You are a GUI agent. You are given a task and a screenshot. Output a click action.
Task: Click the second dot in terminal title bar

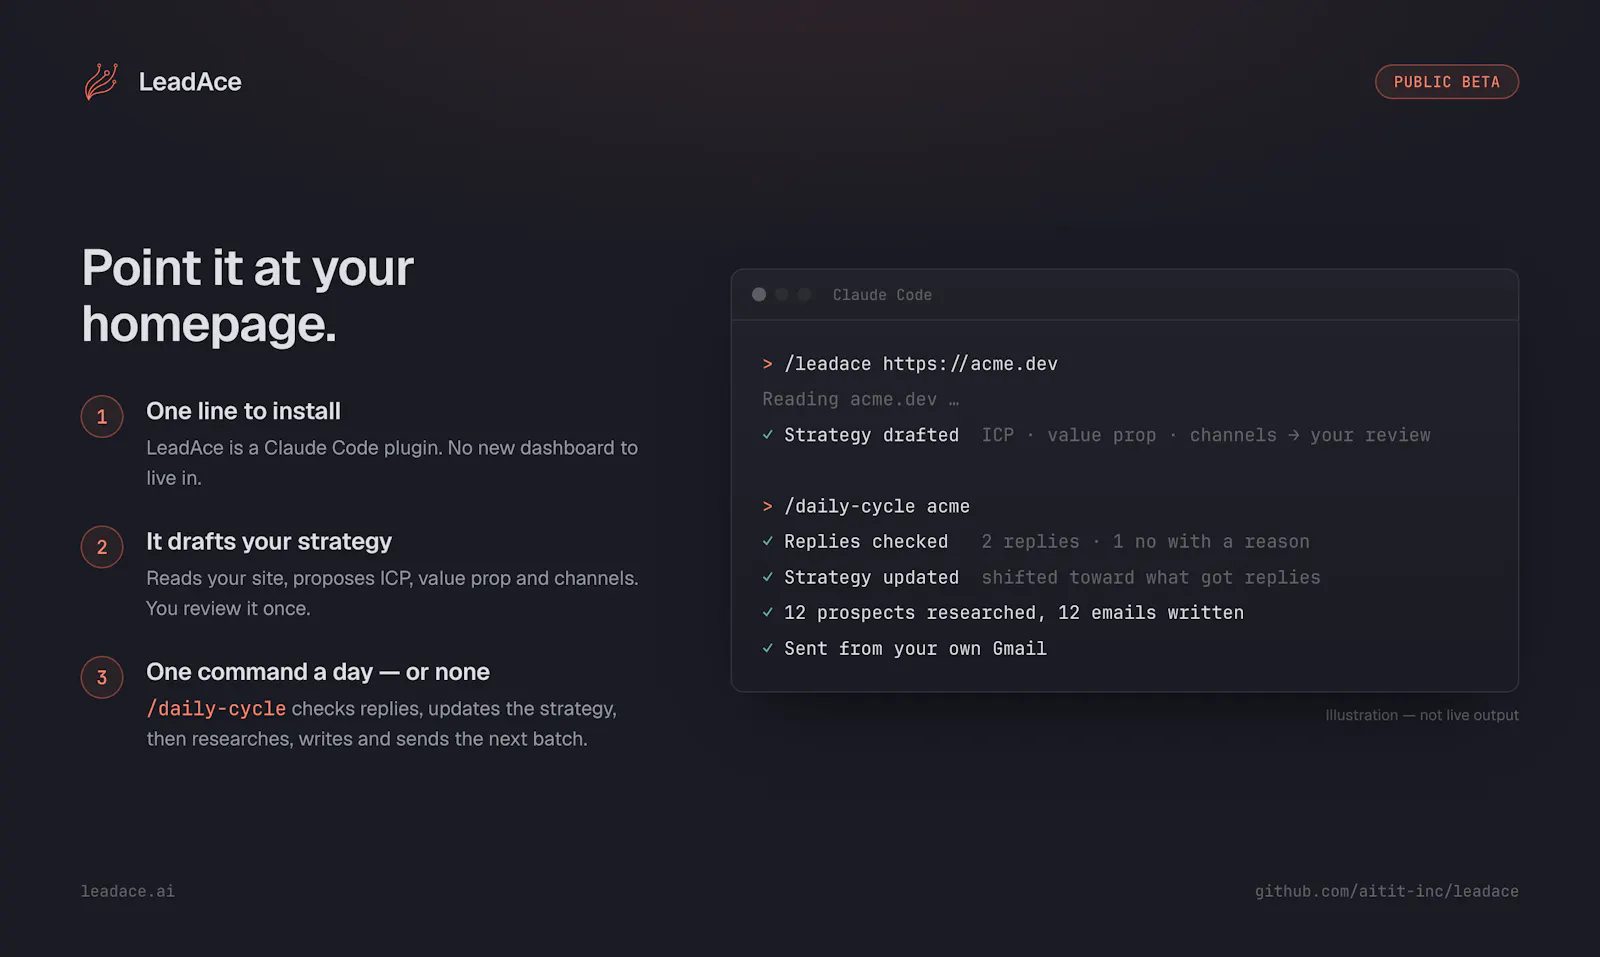point(782,295)
